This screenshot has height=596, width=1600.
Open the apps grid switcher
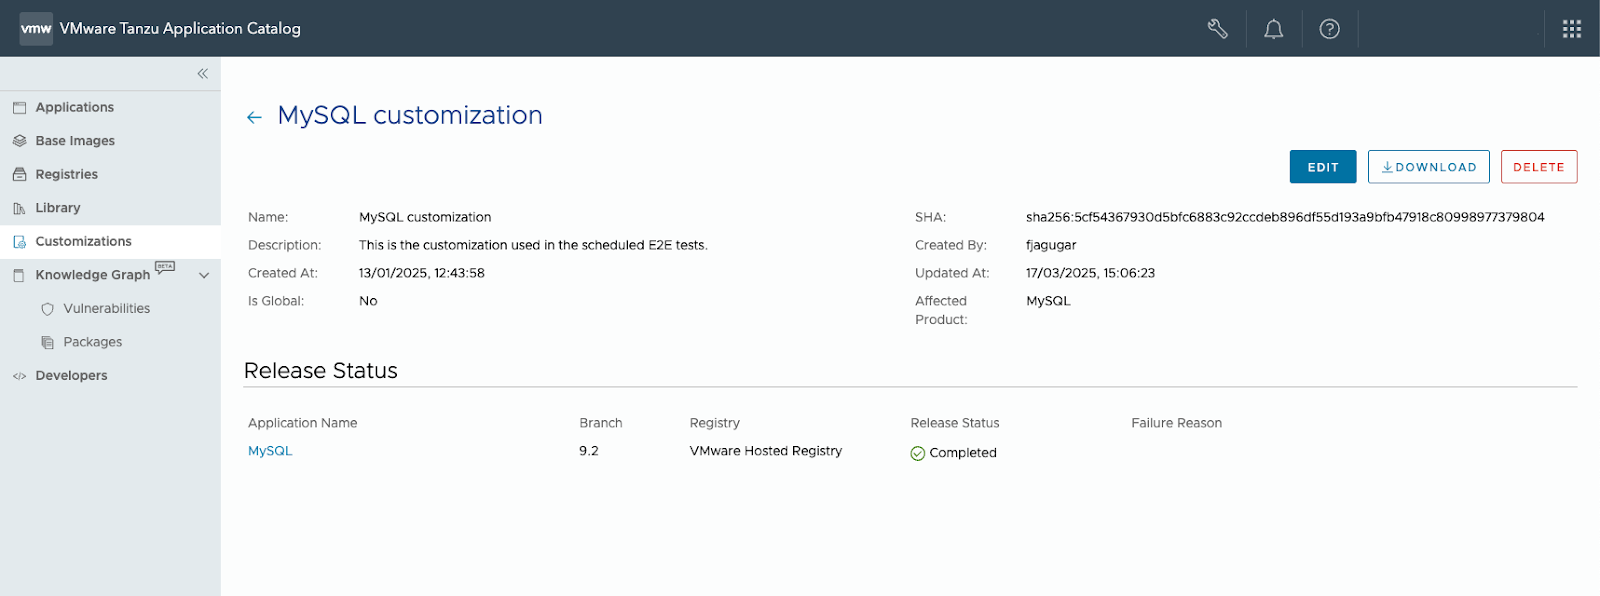[x=1572, y=29]
